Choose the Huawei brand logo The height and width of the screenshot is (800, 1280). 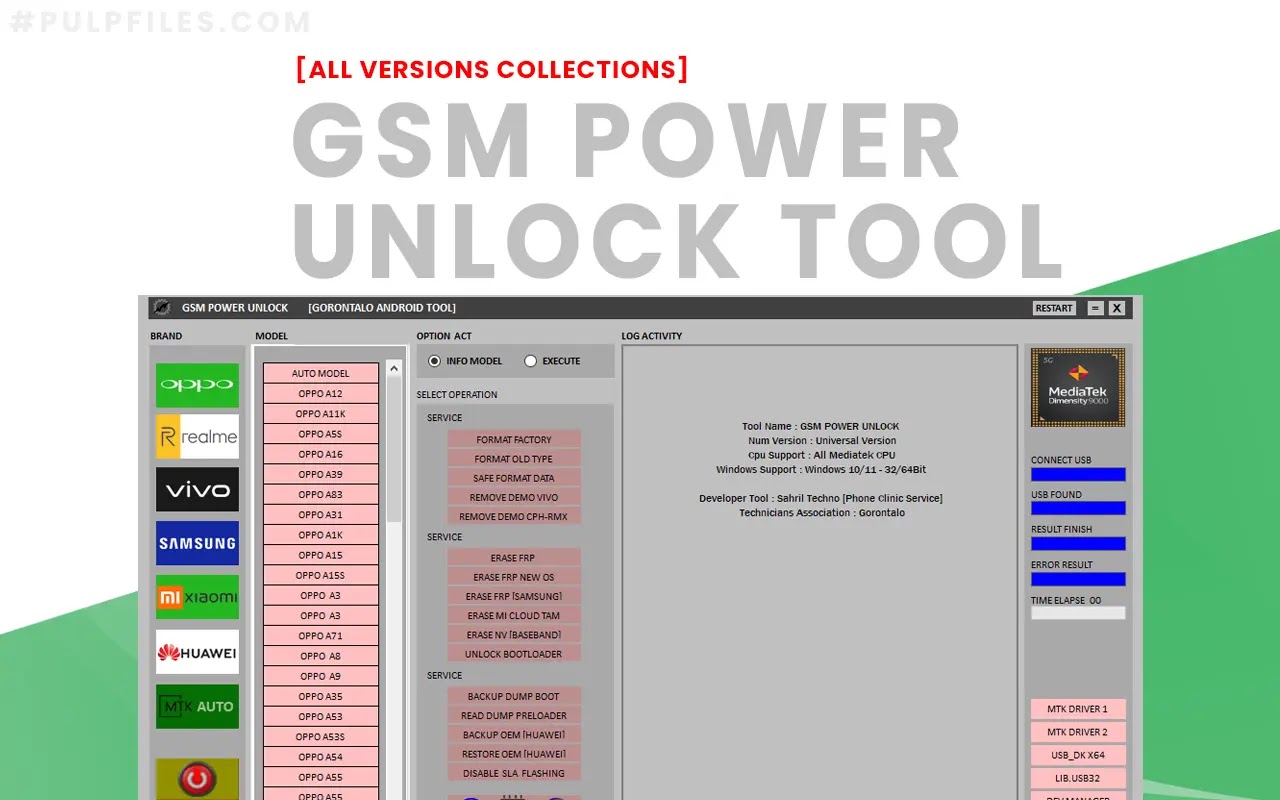coord(197,652)
